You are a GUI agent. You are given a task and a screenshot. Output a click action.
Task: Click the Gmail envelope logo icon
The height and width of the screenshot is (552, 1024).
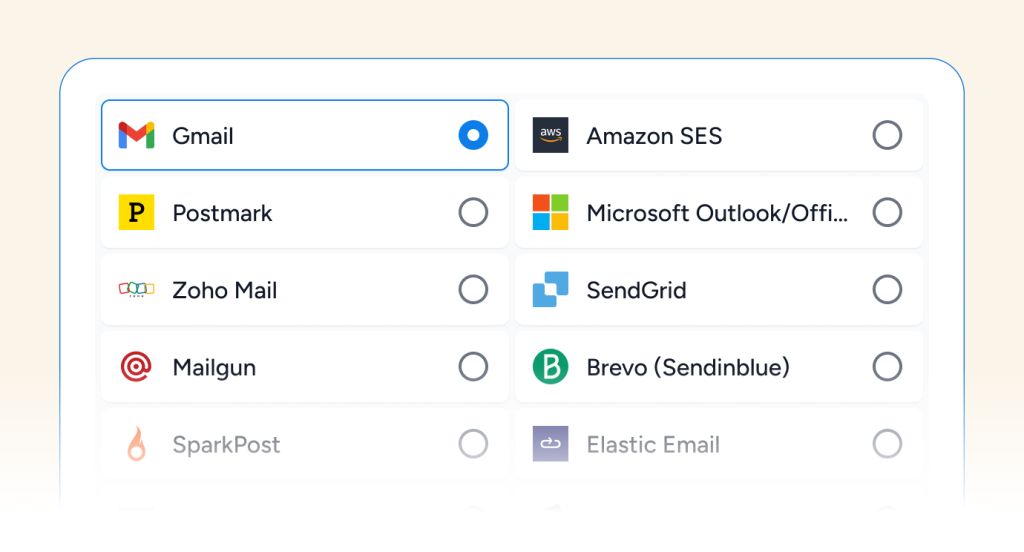(x=136, y=135)
